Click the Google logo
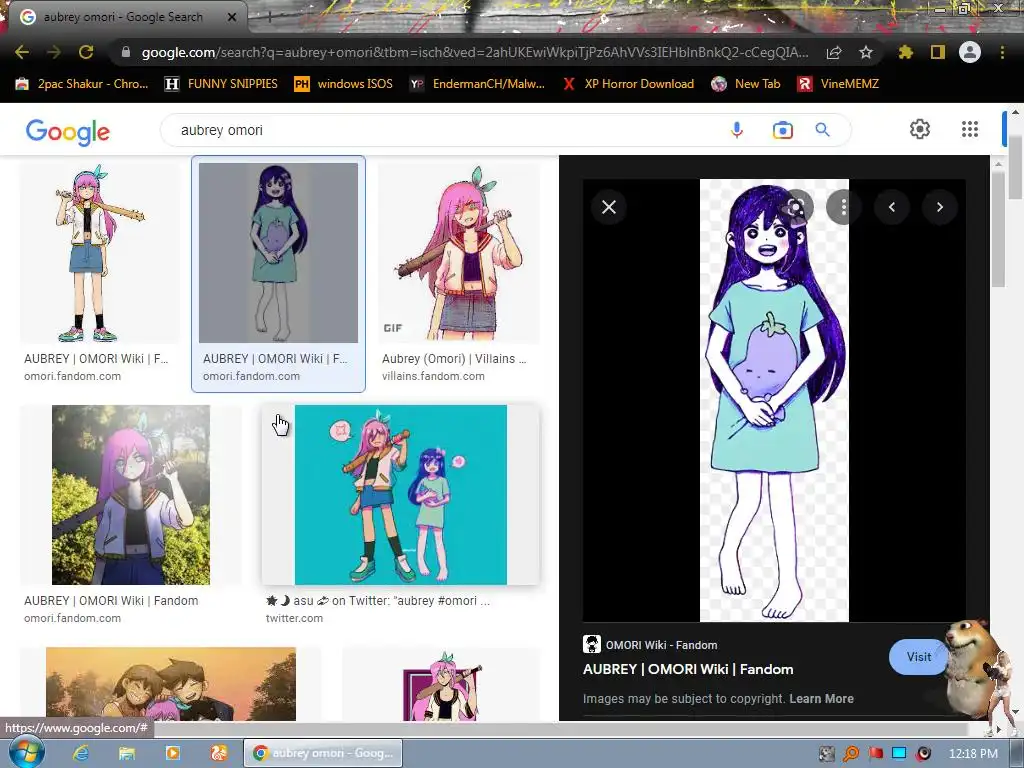The image size is (1024, 768). pyautogui.click(x=68, y=131)
